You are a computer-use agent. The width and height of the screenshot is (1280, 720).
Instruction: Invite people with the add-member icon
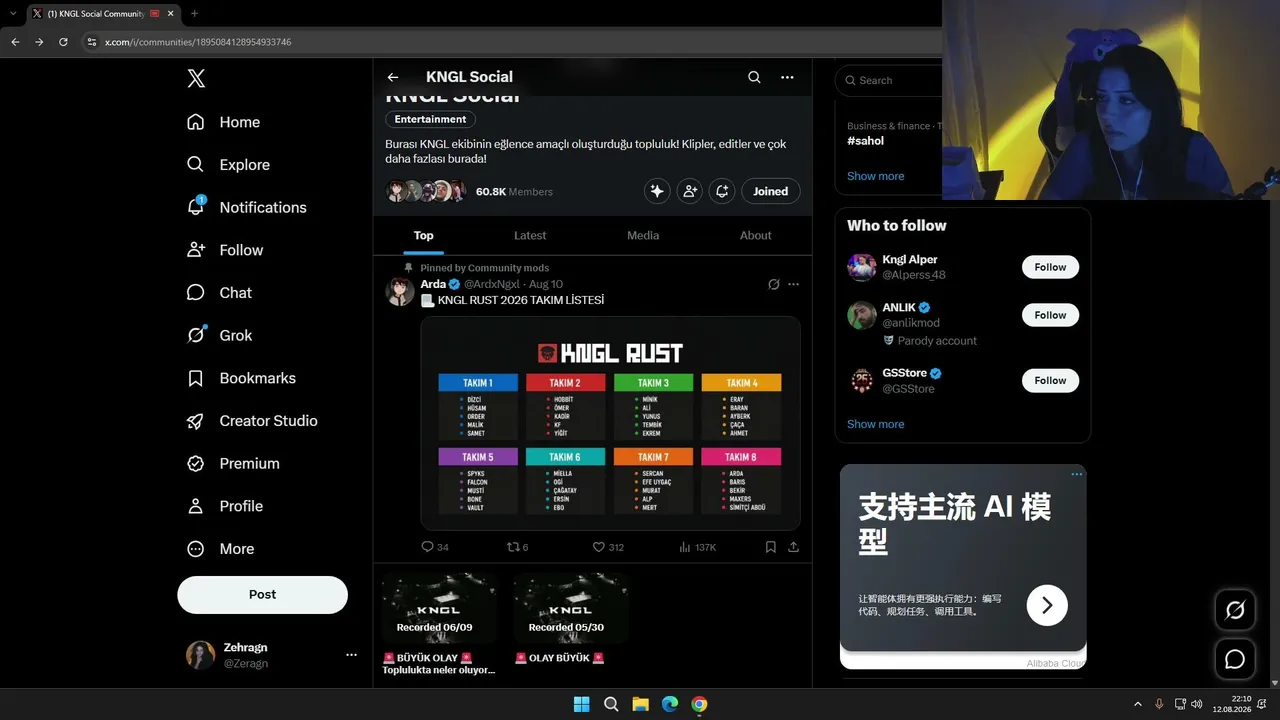coord(689,191)
